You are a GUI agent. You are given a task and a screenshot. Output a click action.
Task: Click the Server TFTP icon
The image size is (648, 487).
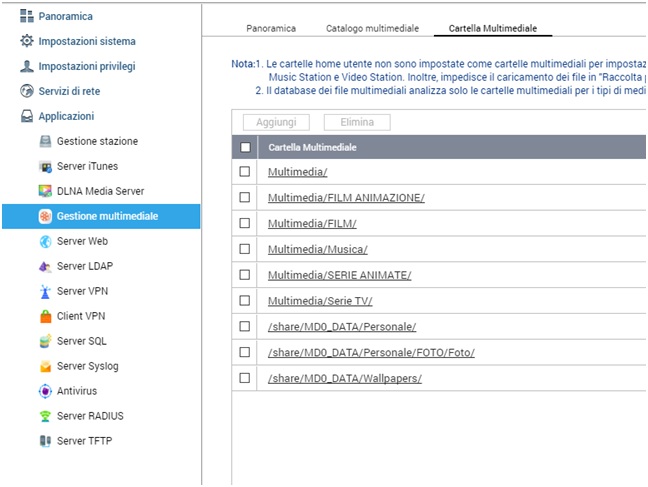pyautogui.click(x=45, y=441)
